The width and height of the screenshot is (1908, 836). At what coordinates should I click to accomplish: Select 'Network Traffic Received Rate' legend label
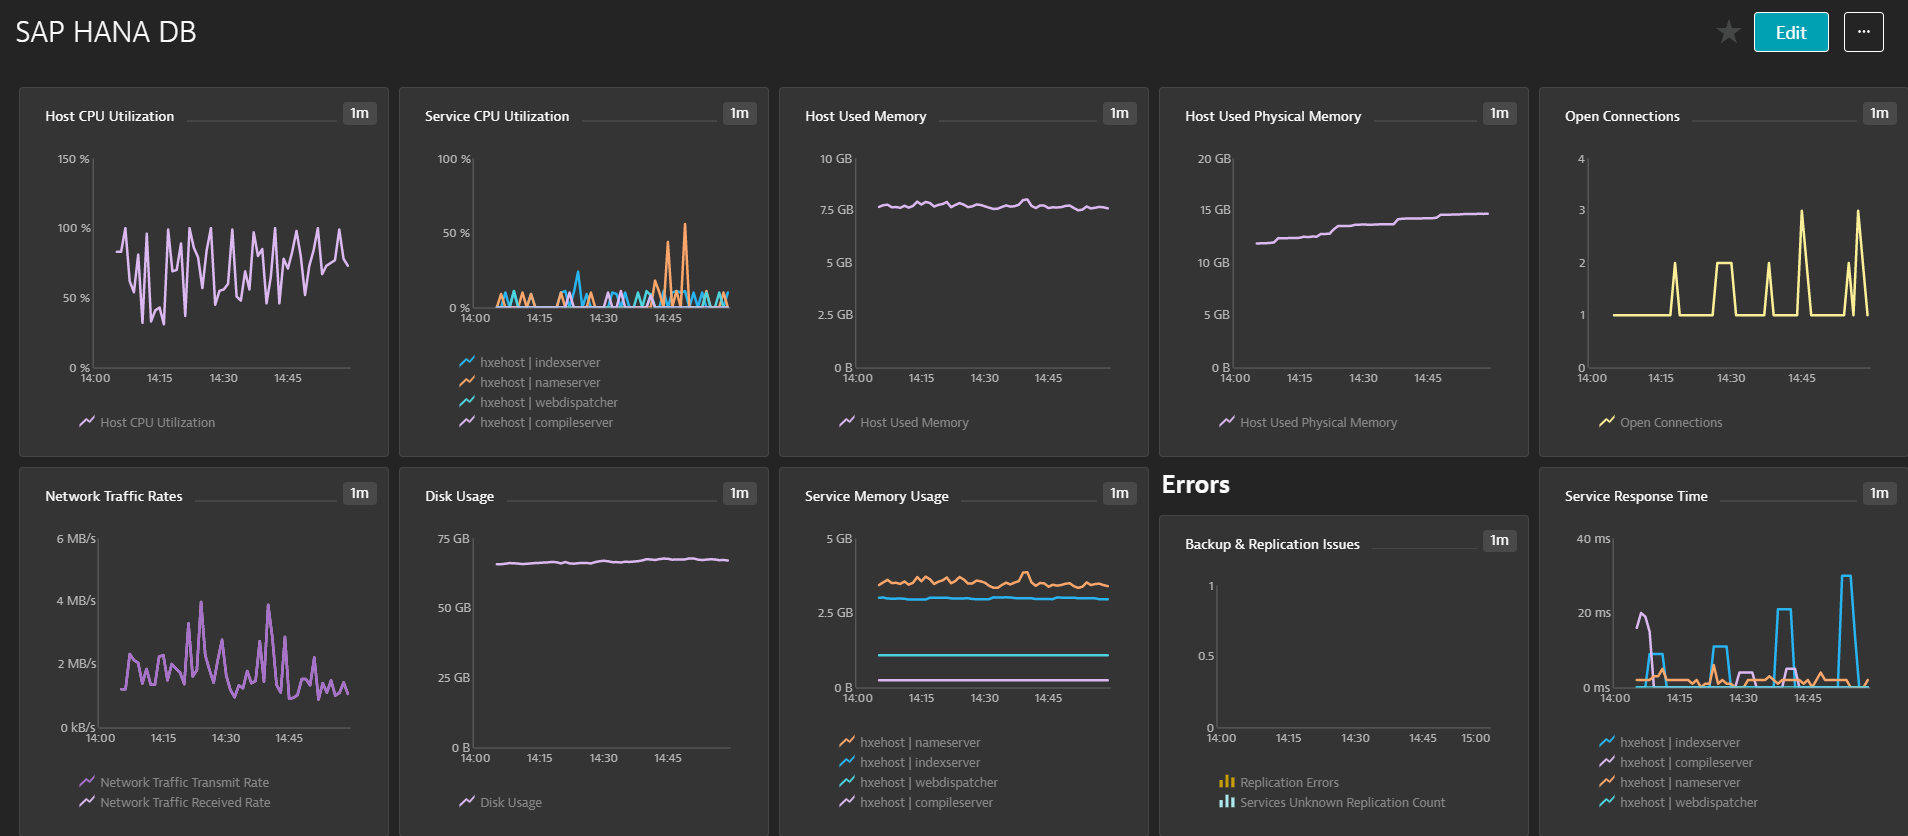tap(185, 803)
